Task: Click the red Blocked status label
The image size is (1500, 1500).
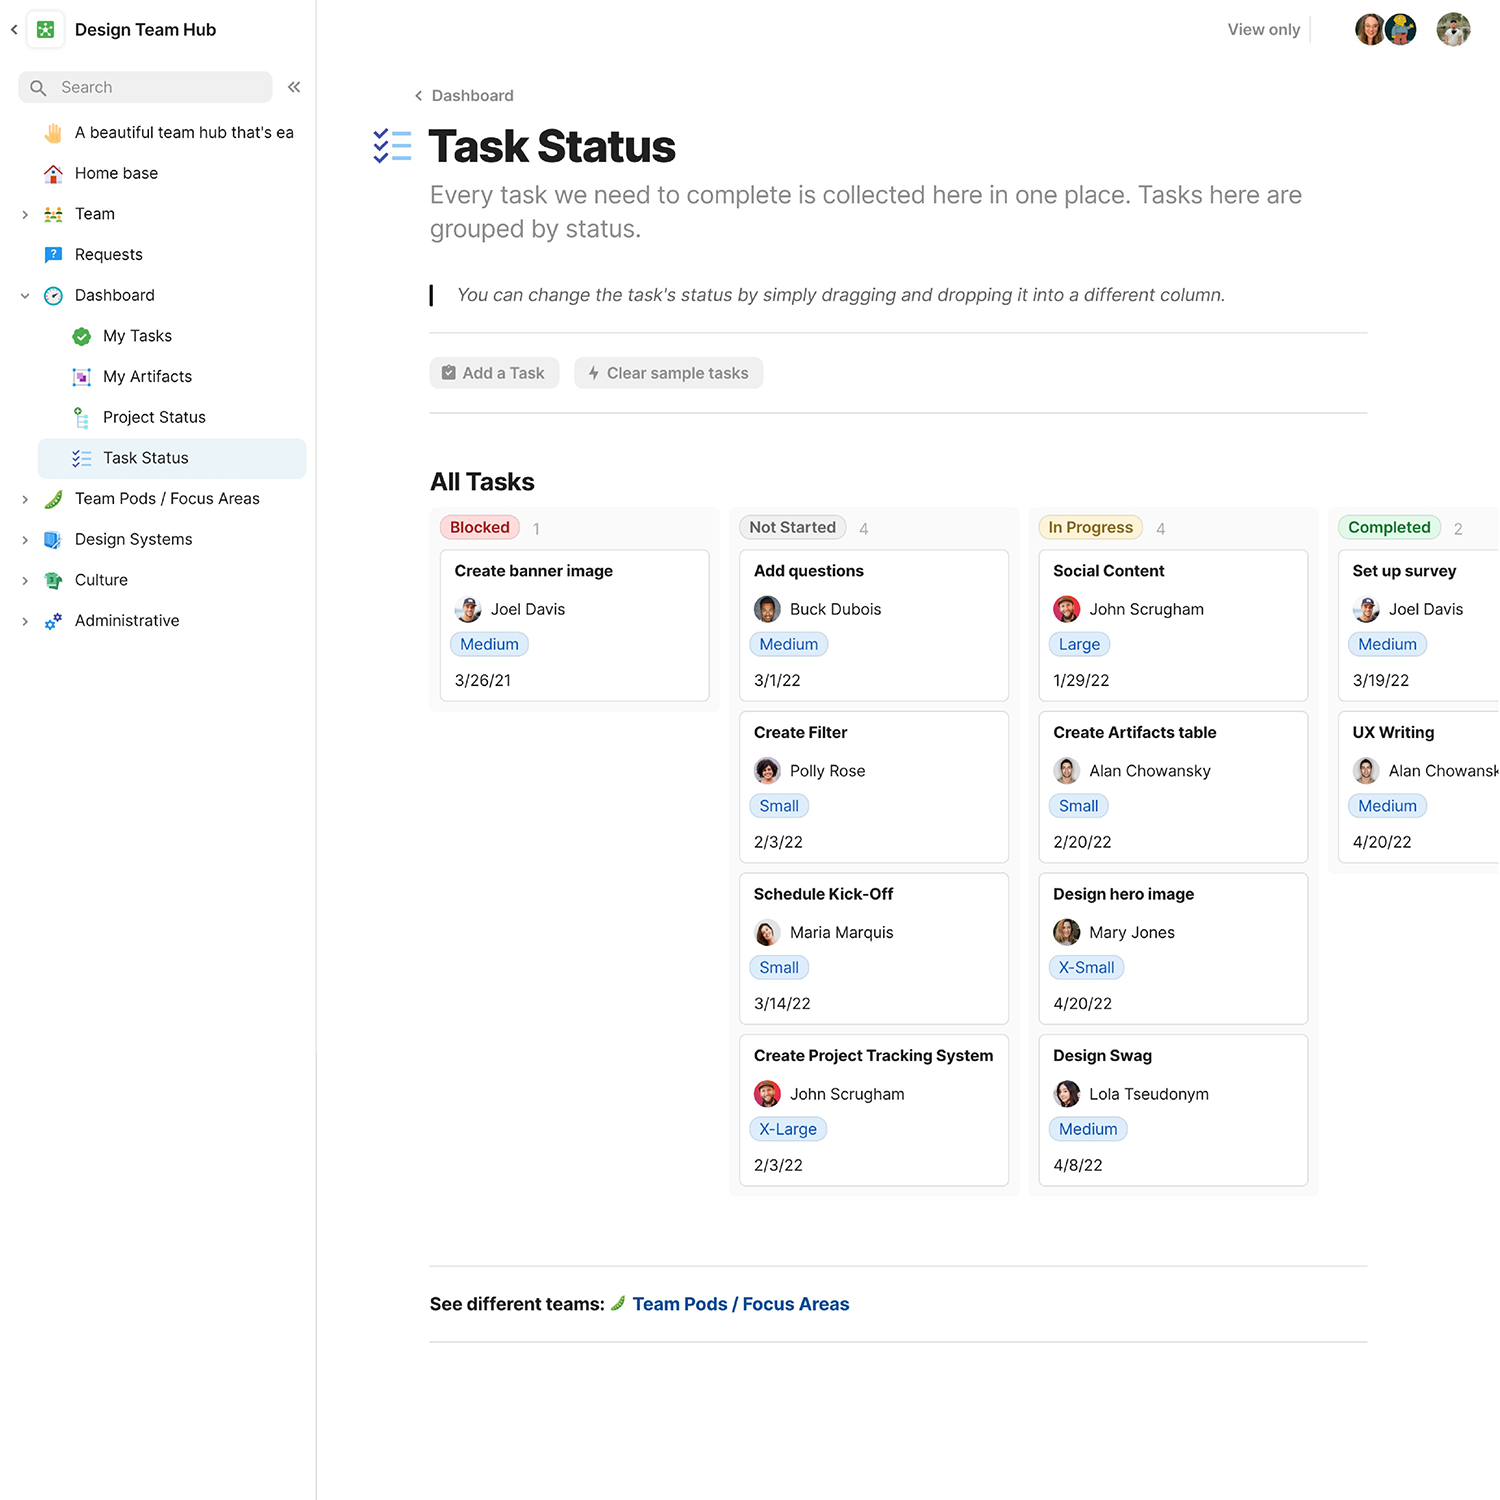Action: [479, 528]
